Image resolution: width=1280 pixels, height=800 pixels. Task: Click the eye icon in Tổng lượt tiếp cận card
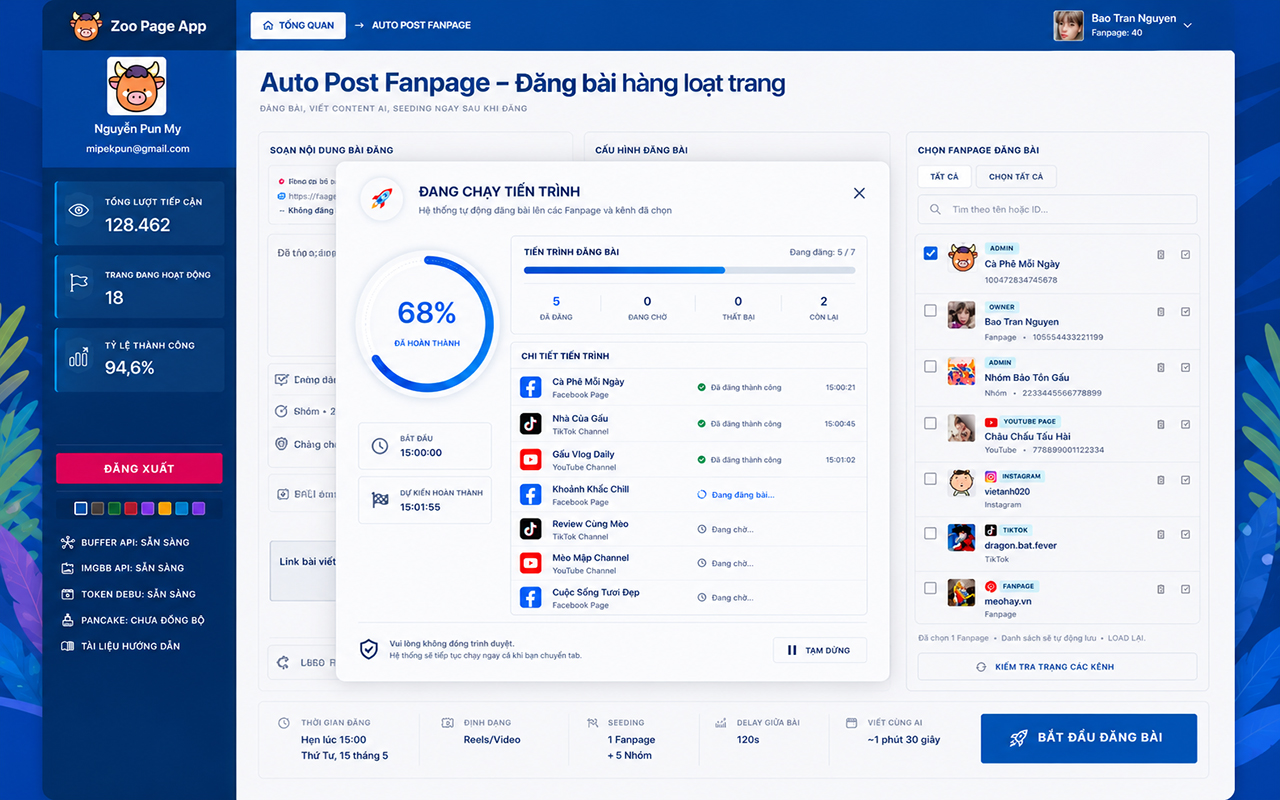pos(79,210)
